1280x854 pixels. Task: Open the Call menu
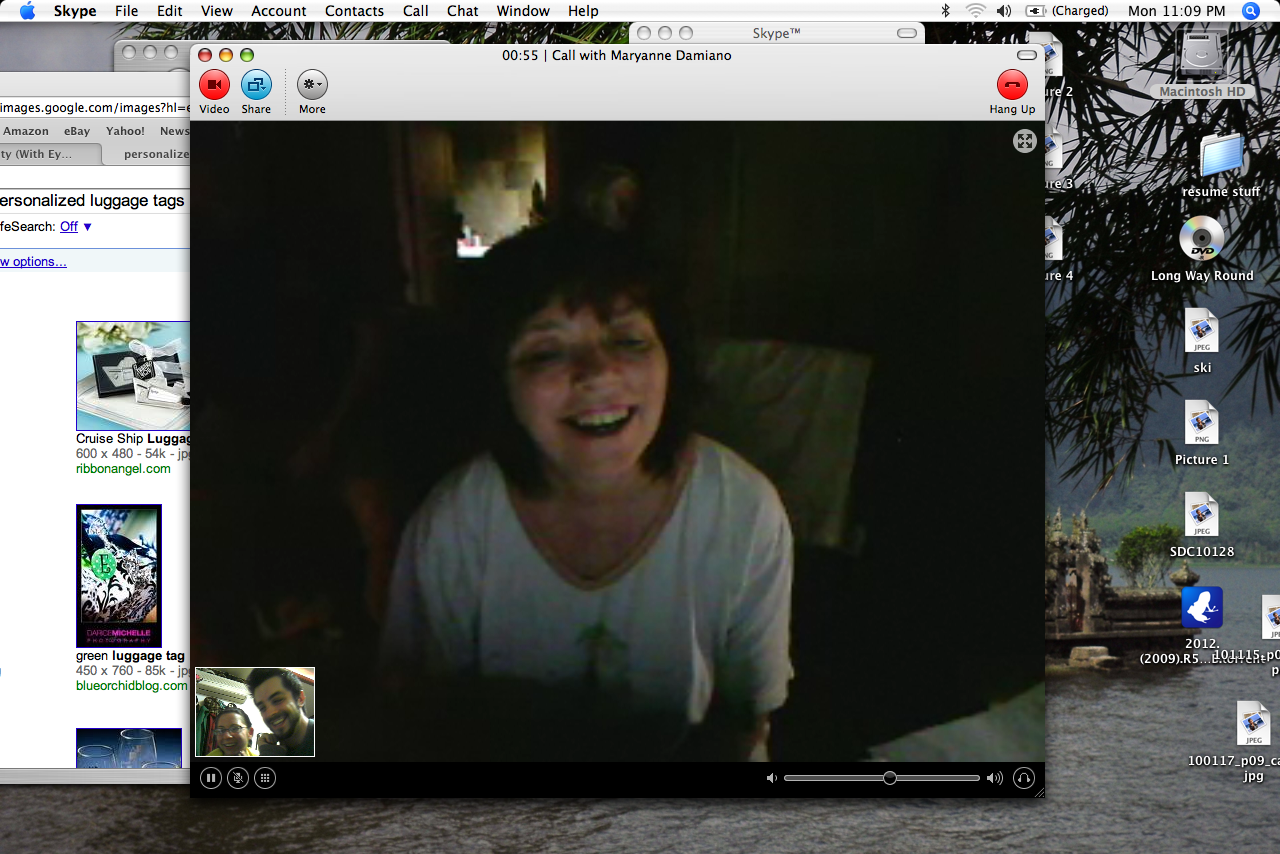click(415, 11)
